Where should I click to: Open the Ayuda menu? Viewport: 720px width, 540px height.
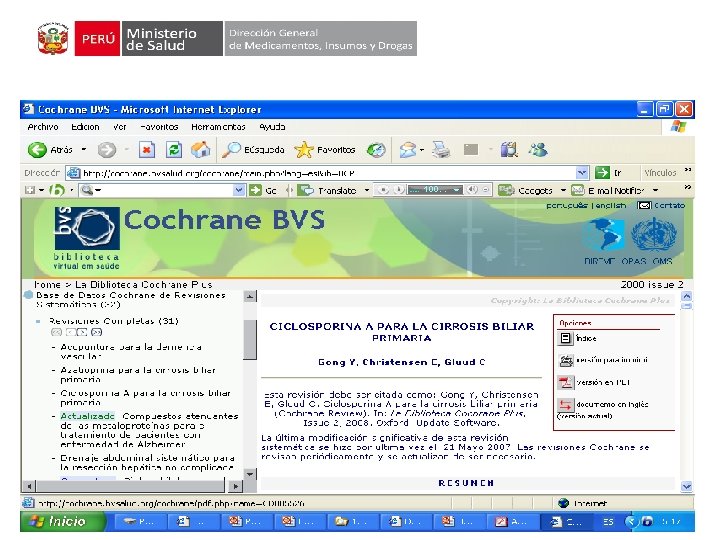tap(272, 127)
